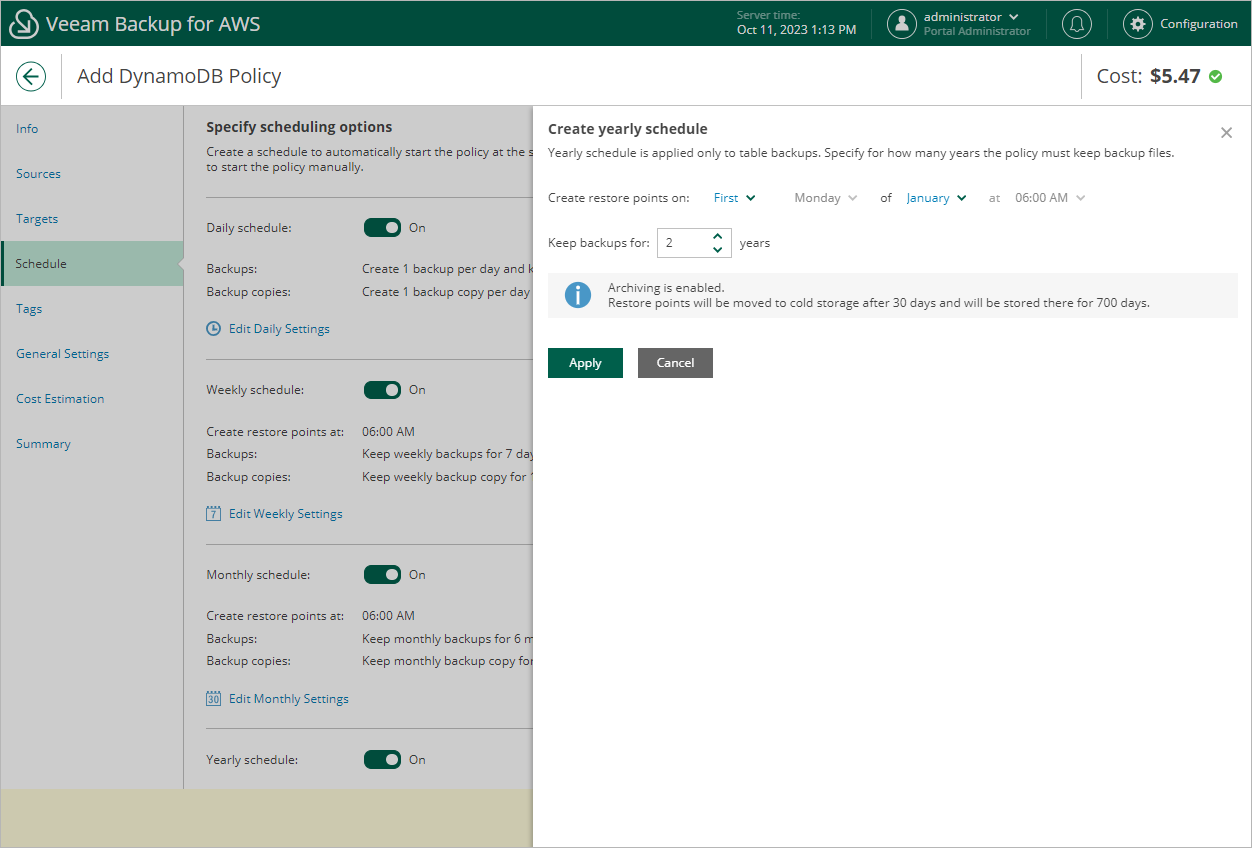Click the calendar icon beside Edit Monthly Settings
1252x848 pixels.
(213, 698)
